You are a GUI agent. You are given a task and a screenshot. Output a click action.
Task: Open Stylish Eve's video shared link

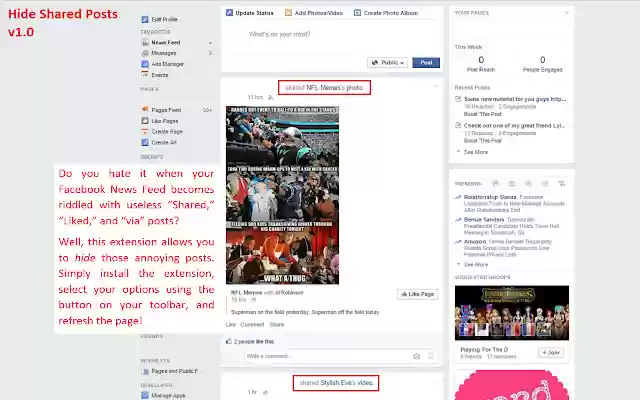coord(346,383)
